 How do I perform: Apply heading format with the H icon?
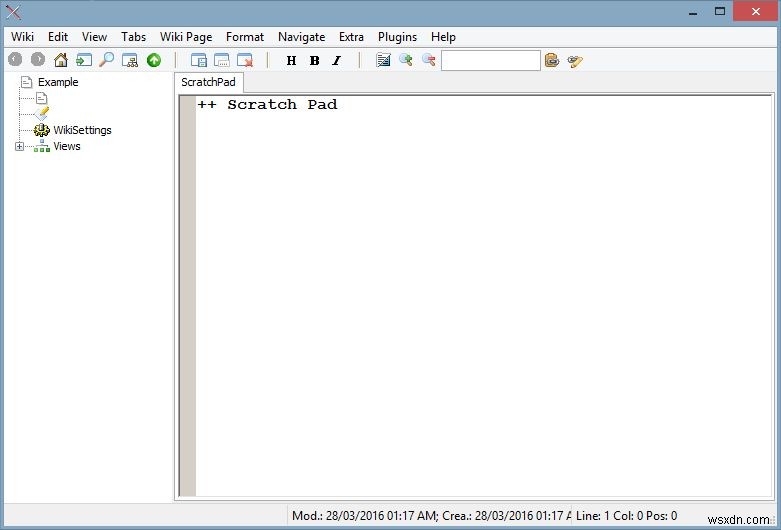point(291,60)
